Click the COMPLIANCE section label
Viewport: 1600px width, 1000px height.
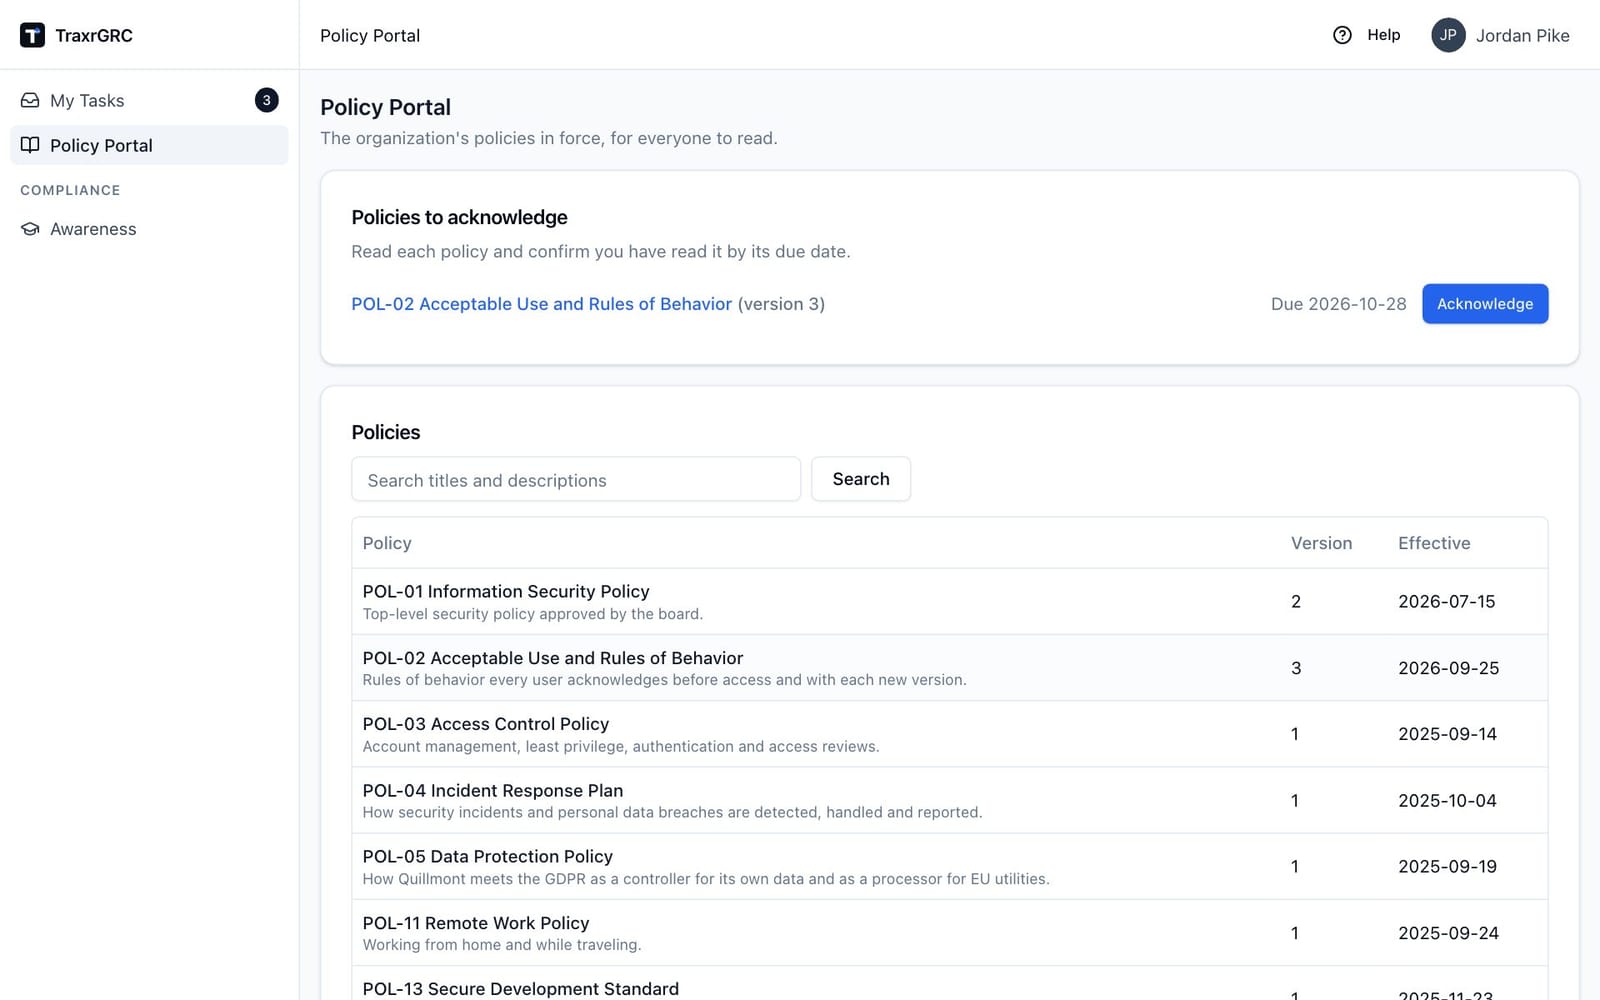[x=70, y=190]
